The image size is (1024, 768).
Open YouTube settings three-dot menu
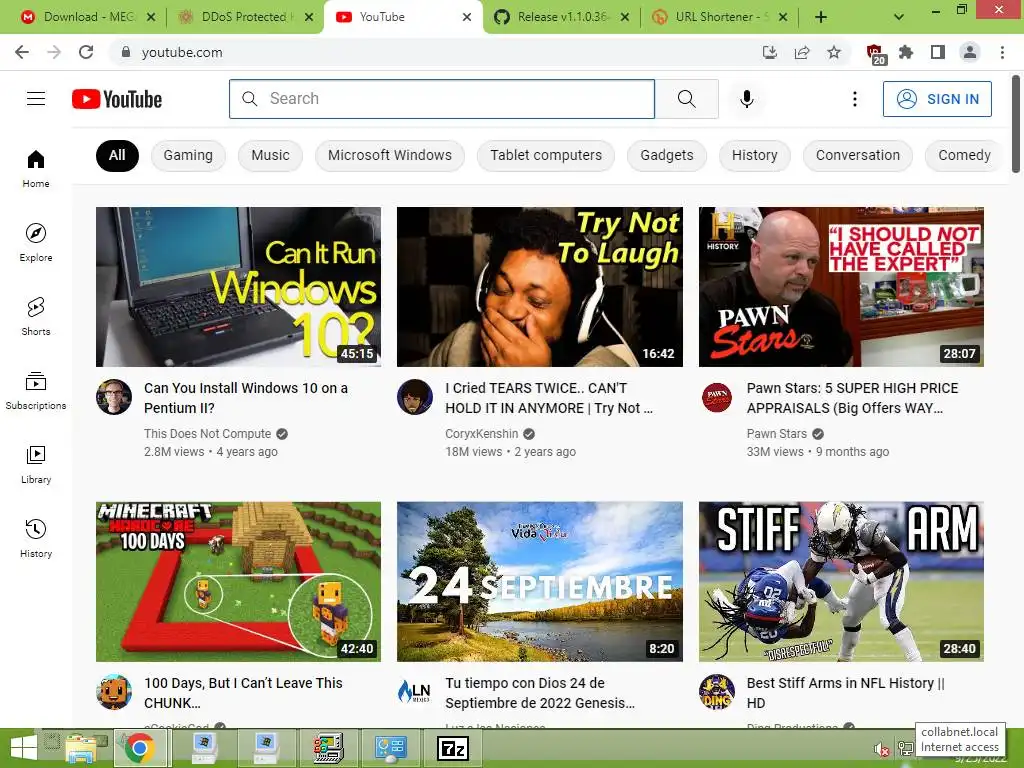855,99
